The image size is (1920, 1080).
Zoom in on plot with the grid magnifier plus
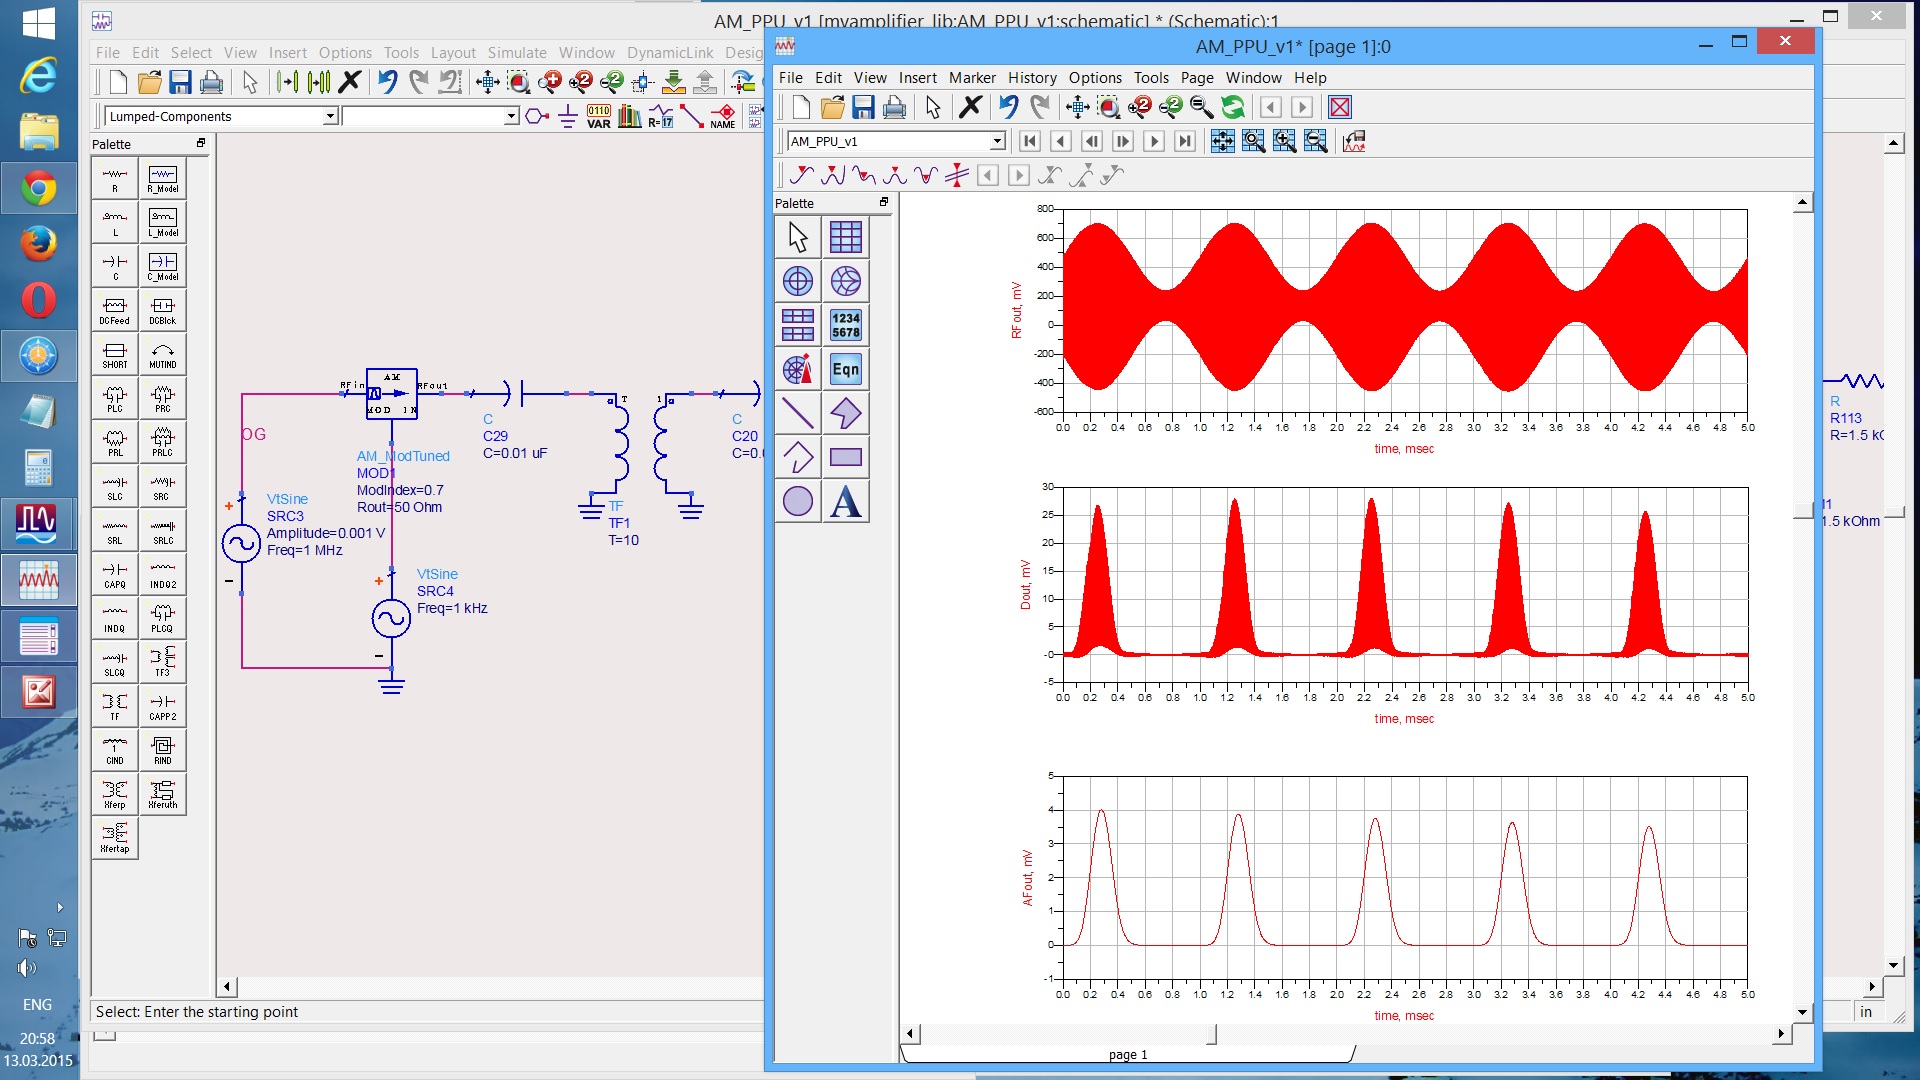pyautogui.click(x=1284, y=141)
